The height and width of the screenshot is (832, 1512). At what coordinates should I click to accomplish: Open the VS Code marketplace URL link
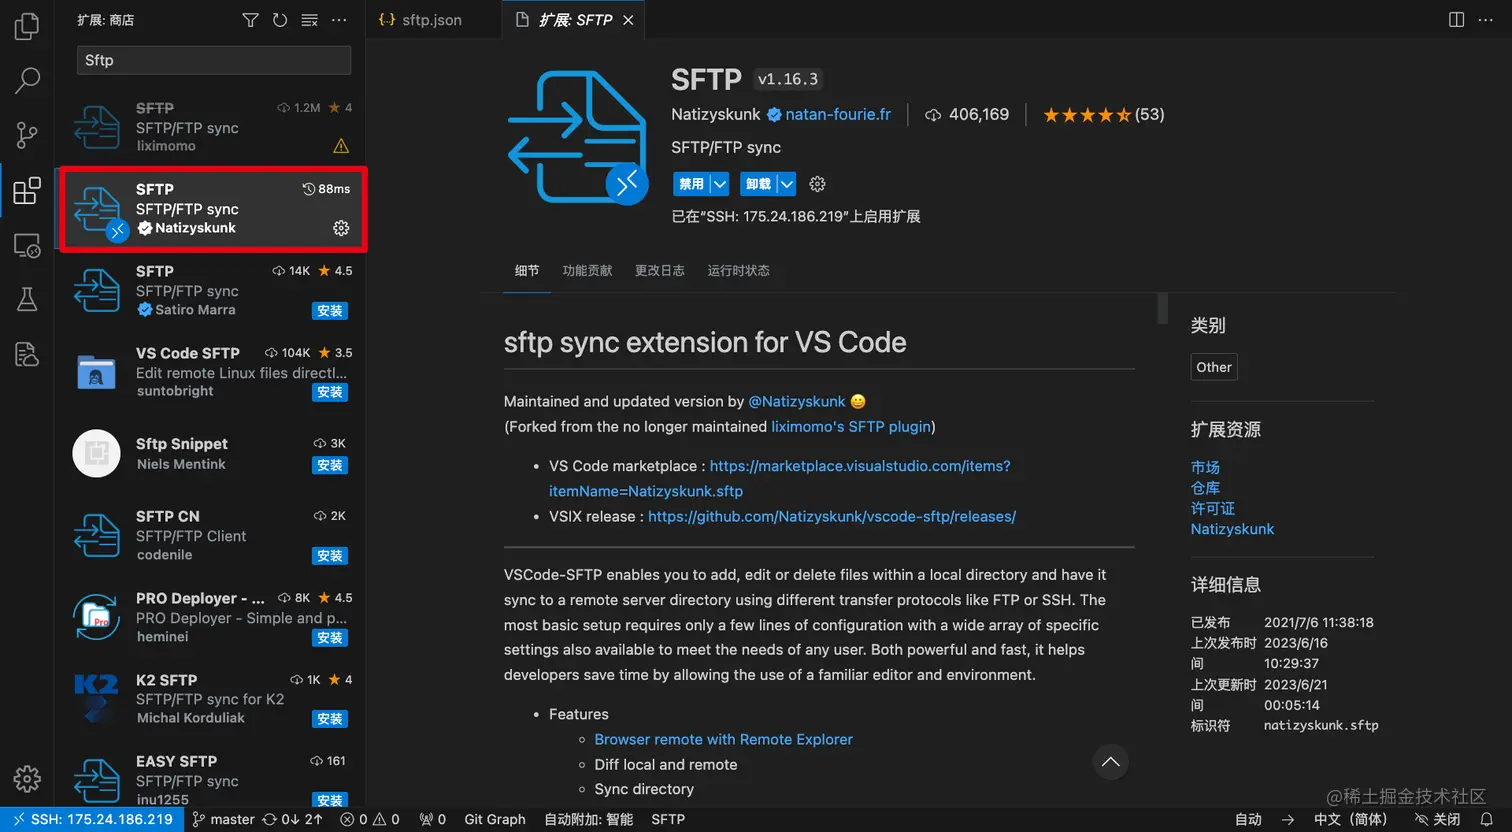click(860, 467)
